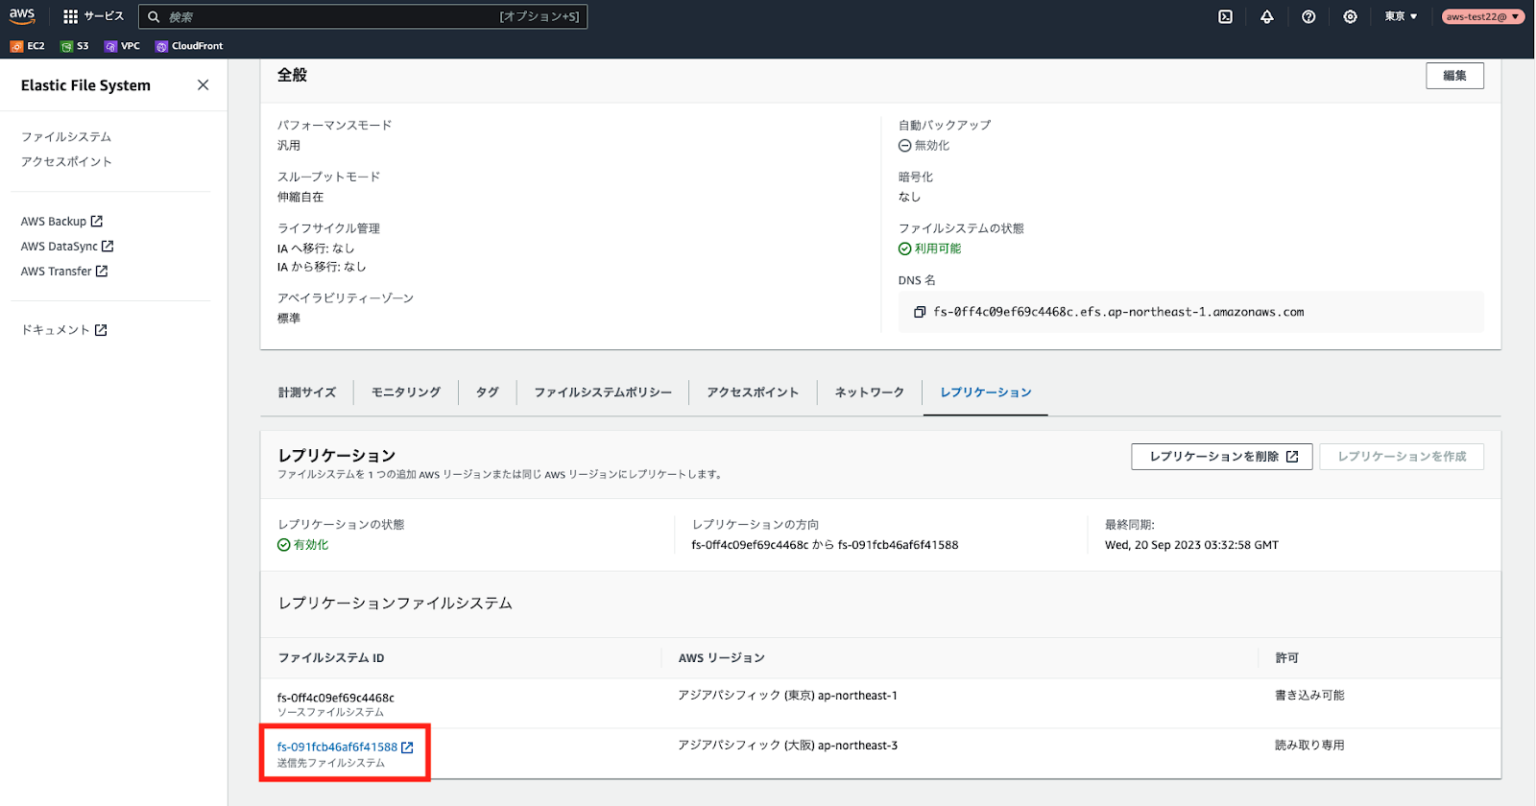The height and width of the screenshot is (806, 1536).
Task: Click the DNS name fs-0ff4c09ef69c4468c.efs text
Action: point(1119,312)
